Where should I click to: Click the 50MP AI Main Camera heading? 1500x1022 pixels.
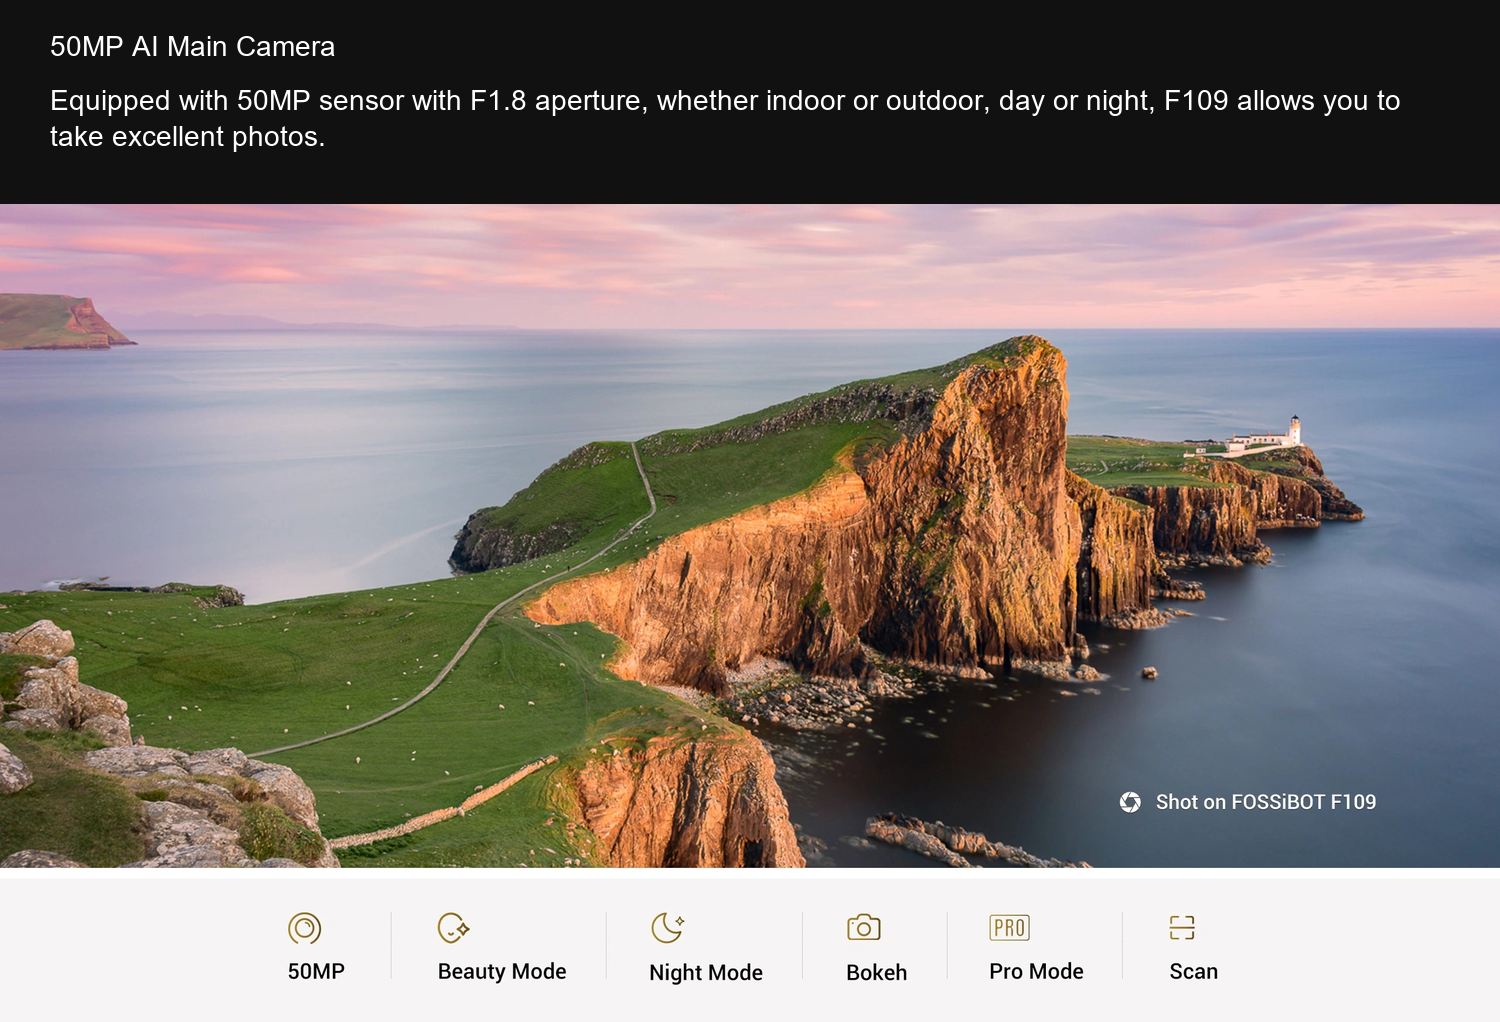193,47
